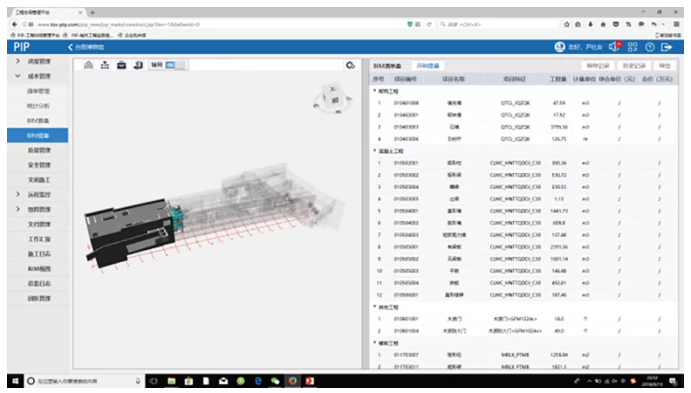Go back via the header back arrow link

tap(86, 47)
